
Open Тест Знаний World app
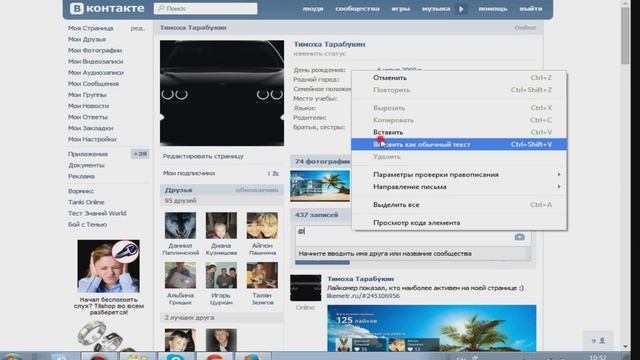coord(97,213)
